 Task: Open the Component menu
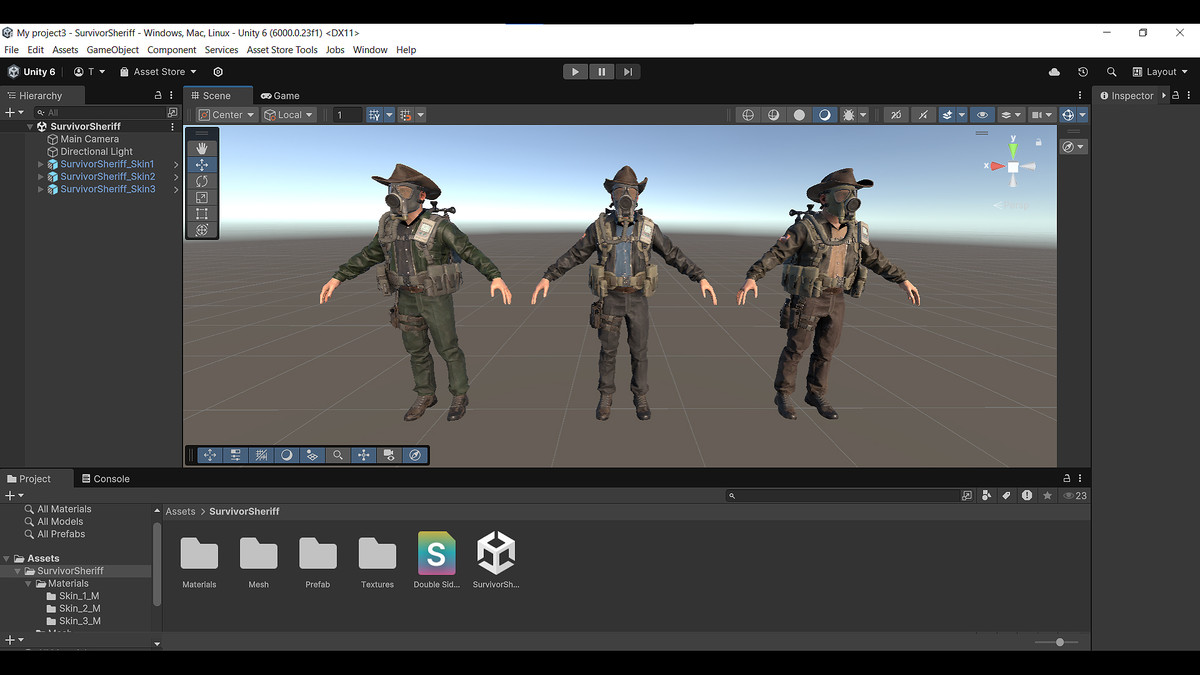pyautogui.click(x=171, y=50)
